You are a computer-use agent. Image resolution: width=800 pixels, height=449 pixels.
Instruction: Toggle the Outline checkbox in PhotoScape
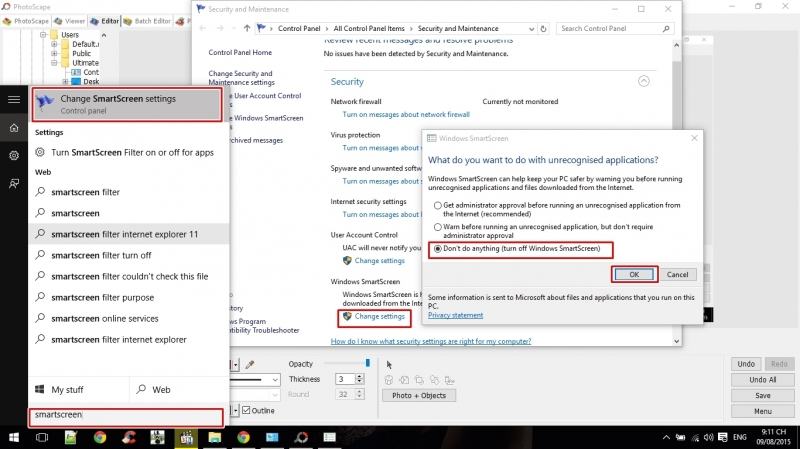pos(247,409)
